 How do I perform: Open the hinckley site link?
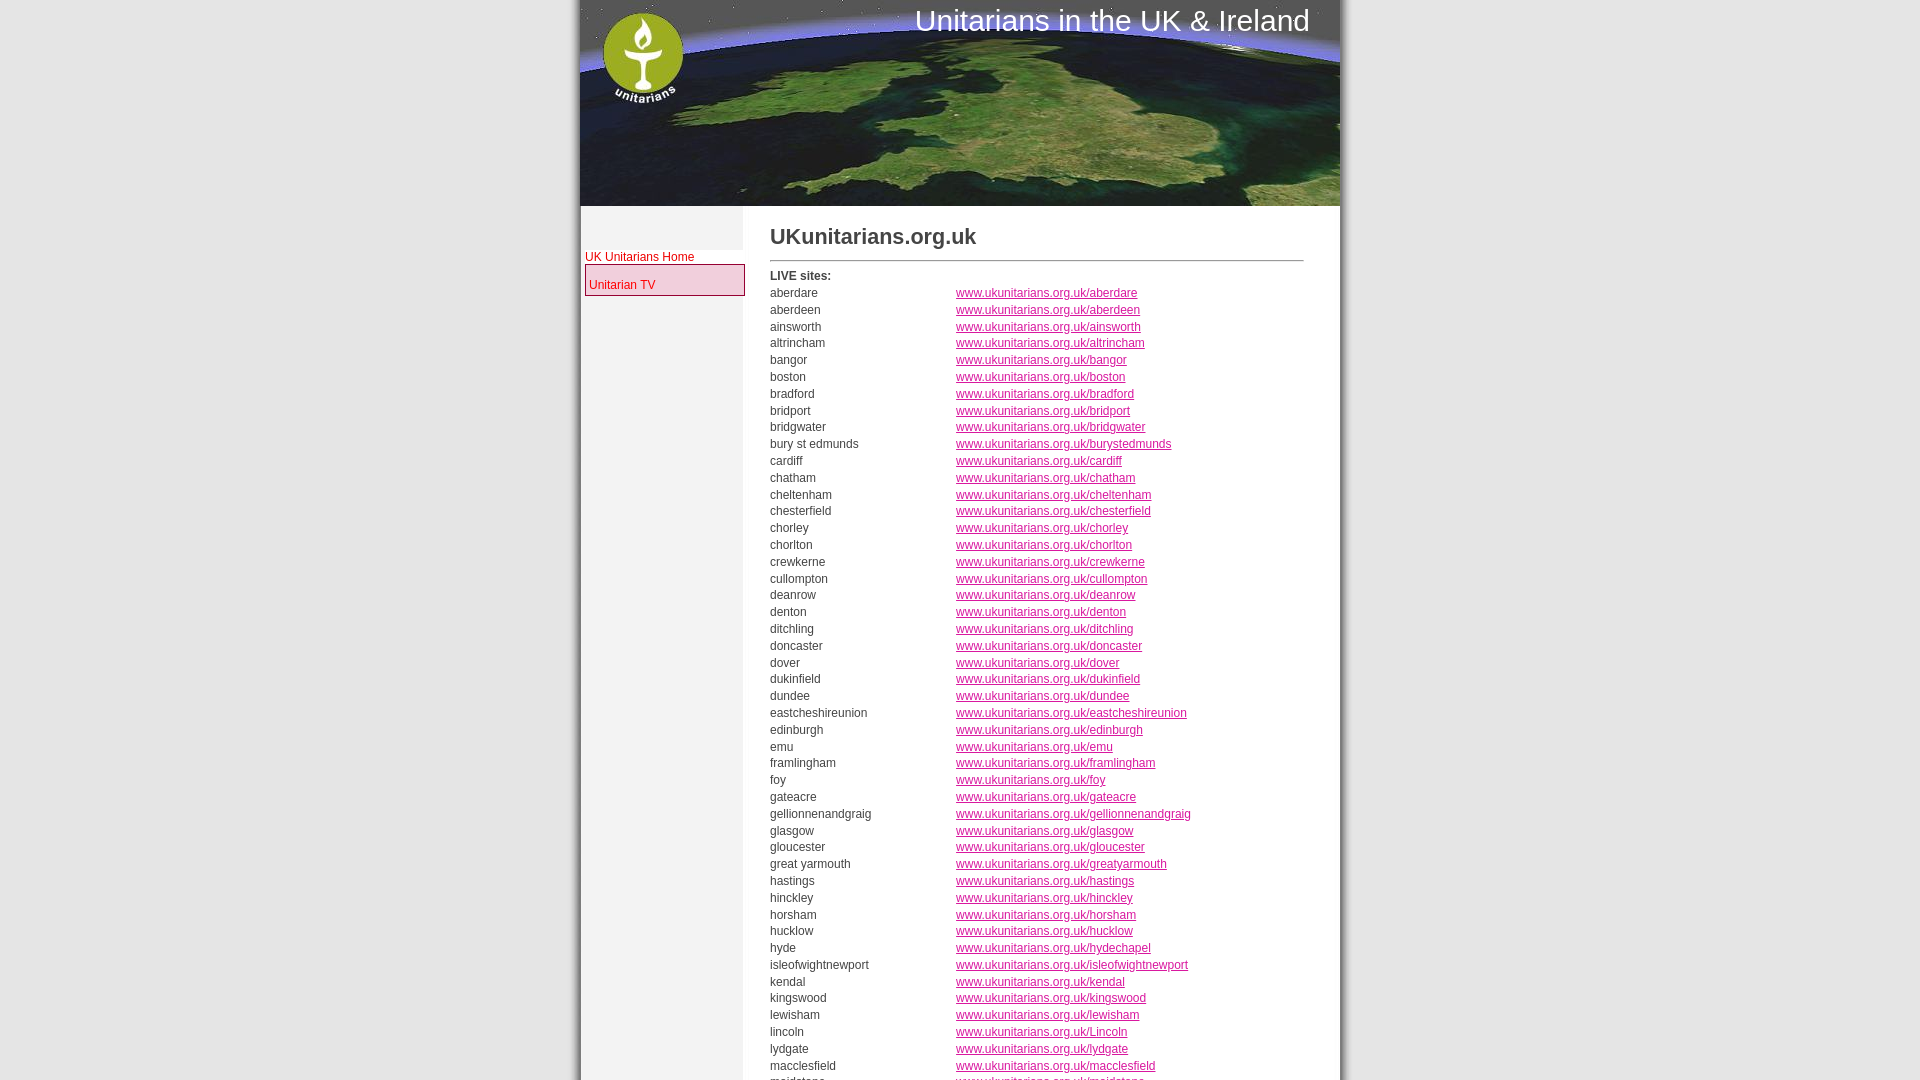(1044, 898)
